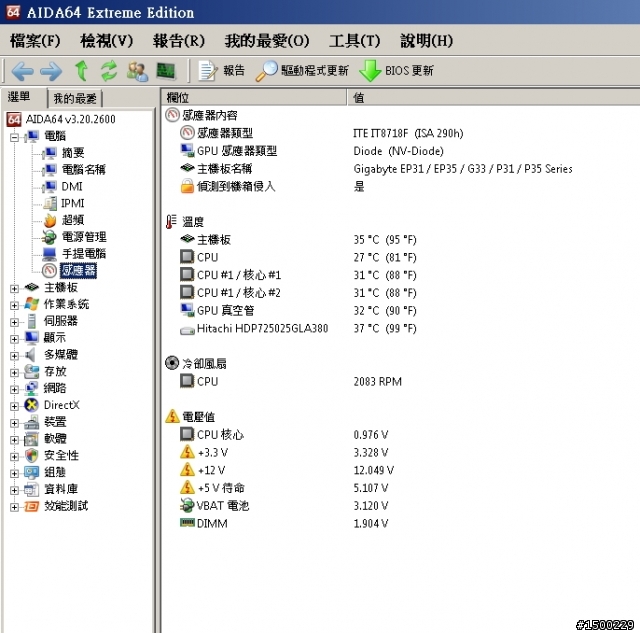Viewport: 640px width, 633px height.
Task: Click the Forward arrow toolbar icon
Action: pyautogui.click(x=51, y=71)
